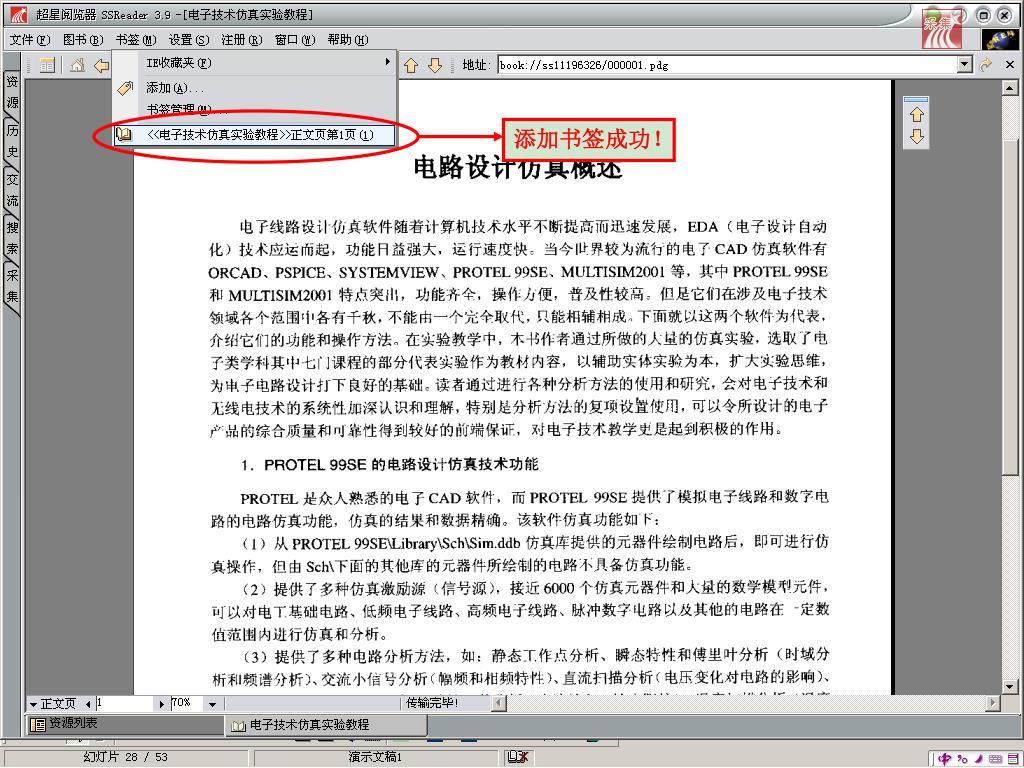Open the 正文页 page type dropdown
This screenshot has width=1024, height=768.
(x=52, y=704)
